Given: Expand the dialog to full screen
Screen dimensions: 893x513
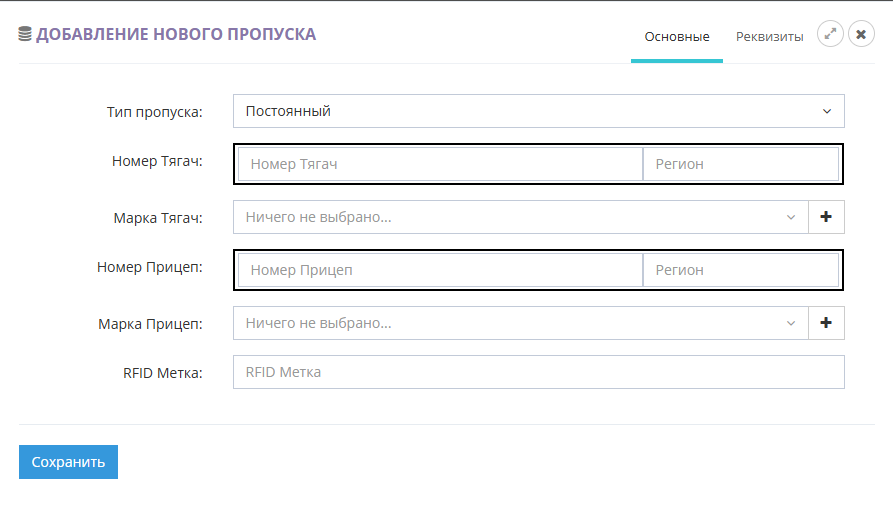Looking at the screenshot, I should (830, 34).
